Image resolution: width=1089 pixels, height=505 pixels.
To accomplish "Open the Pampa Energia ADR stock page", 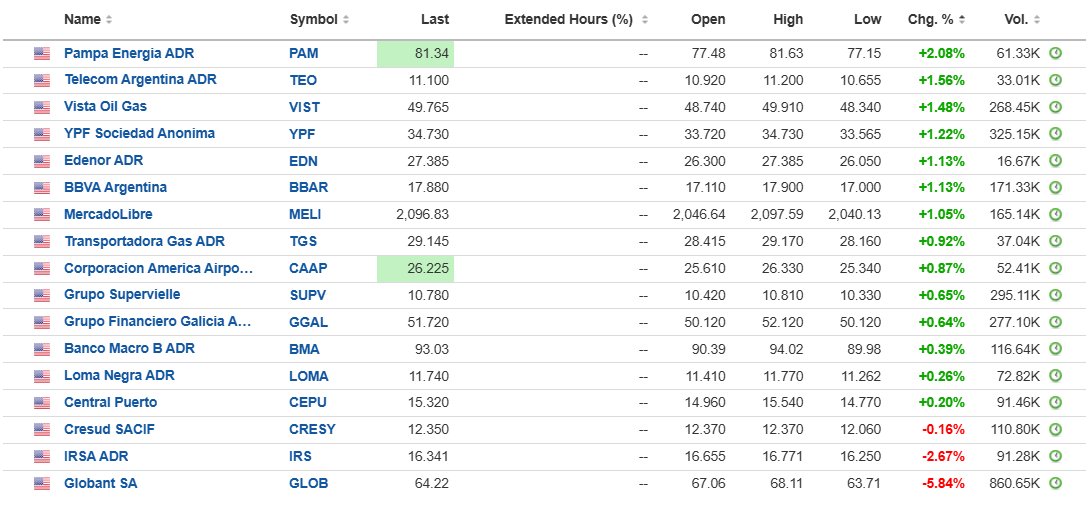I will point(128,53).
